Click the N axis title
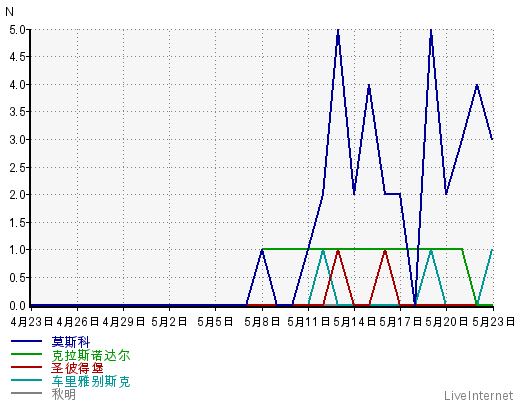Screen dimensions: 520x405 9,12
